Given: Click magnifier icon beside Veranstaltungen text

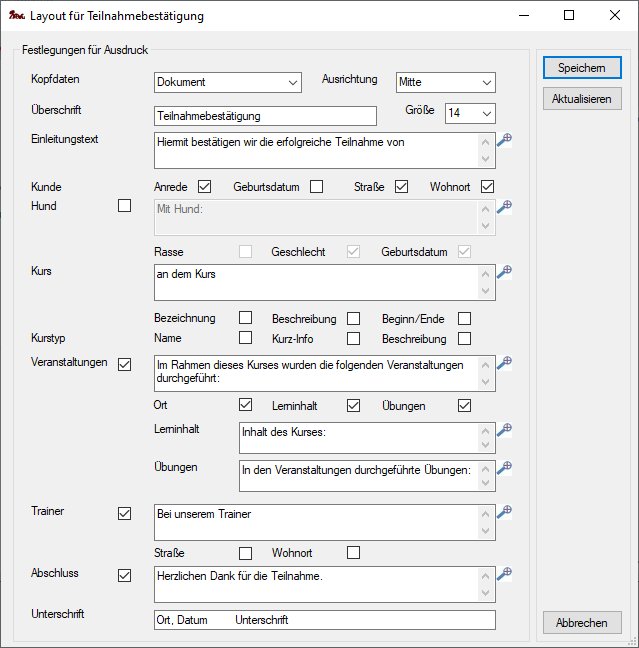Looking at the screenshot, I should (x=505, y=362).
